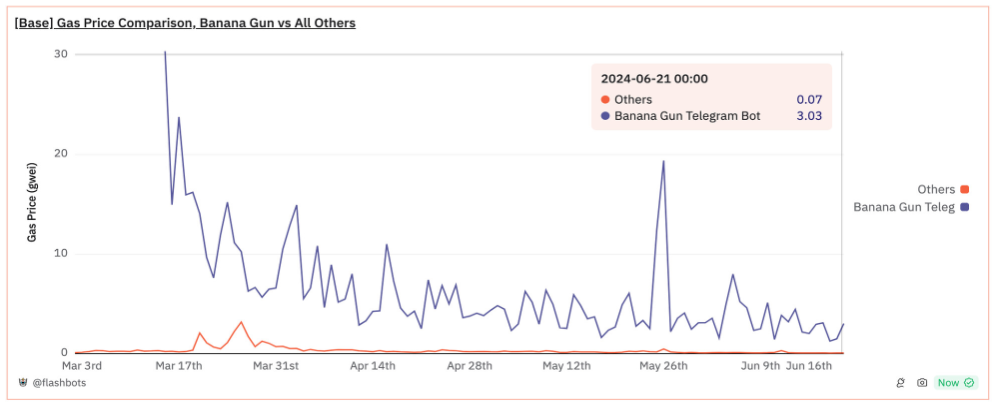995x406 pixels.
Task: Click the alert bell icon
Action: coord(901,383)
